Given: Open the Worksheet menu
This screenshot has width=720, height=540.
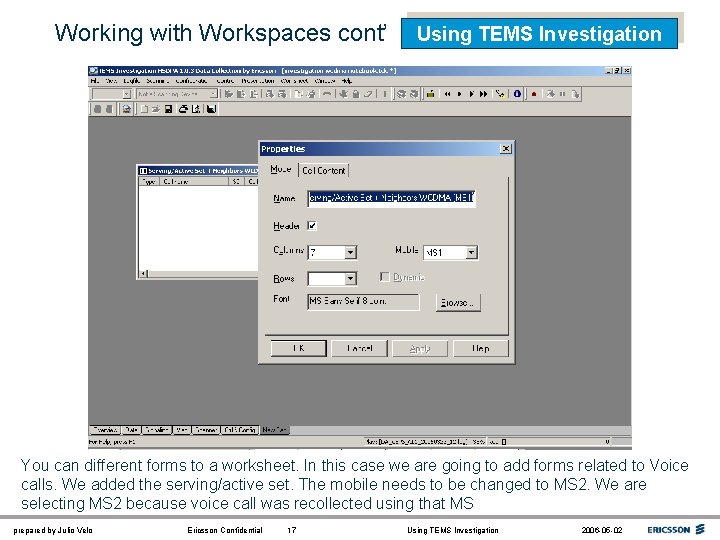Looking at the screenshot, I should click(294, 81).
